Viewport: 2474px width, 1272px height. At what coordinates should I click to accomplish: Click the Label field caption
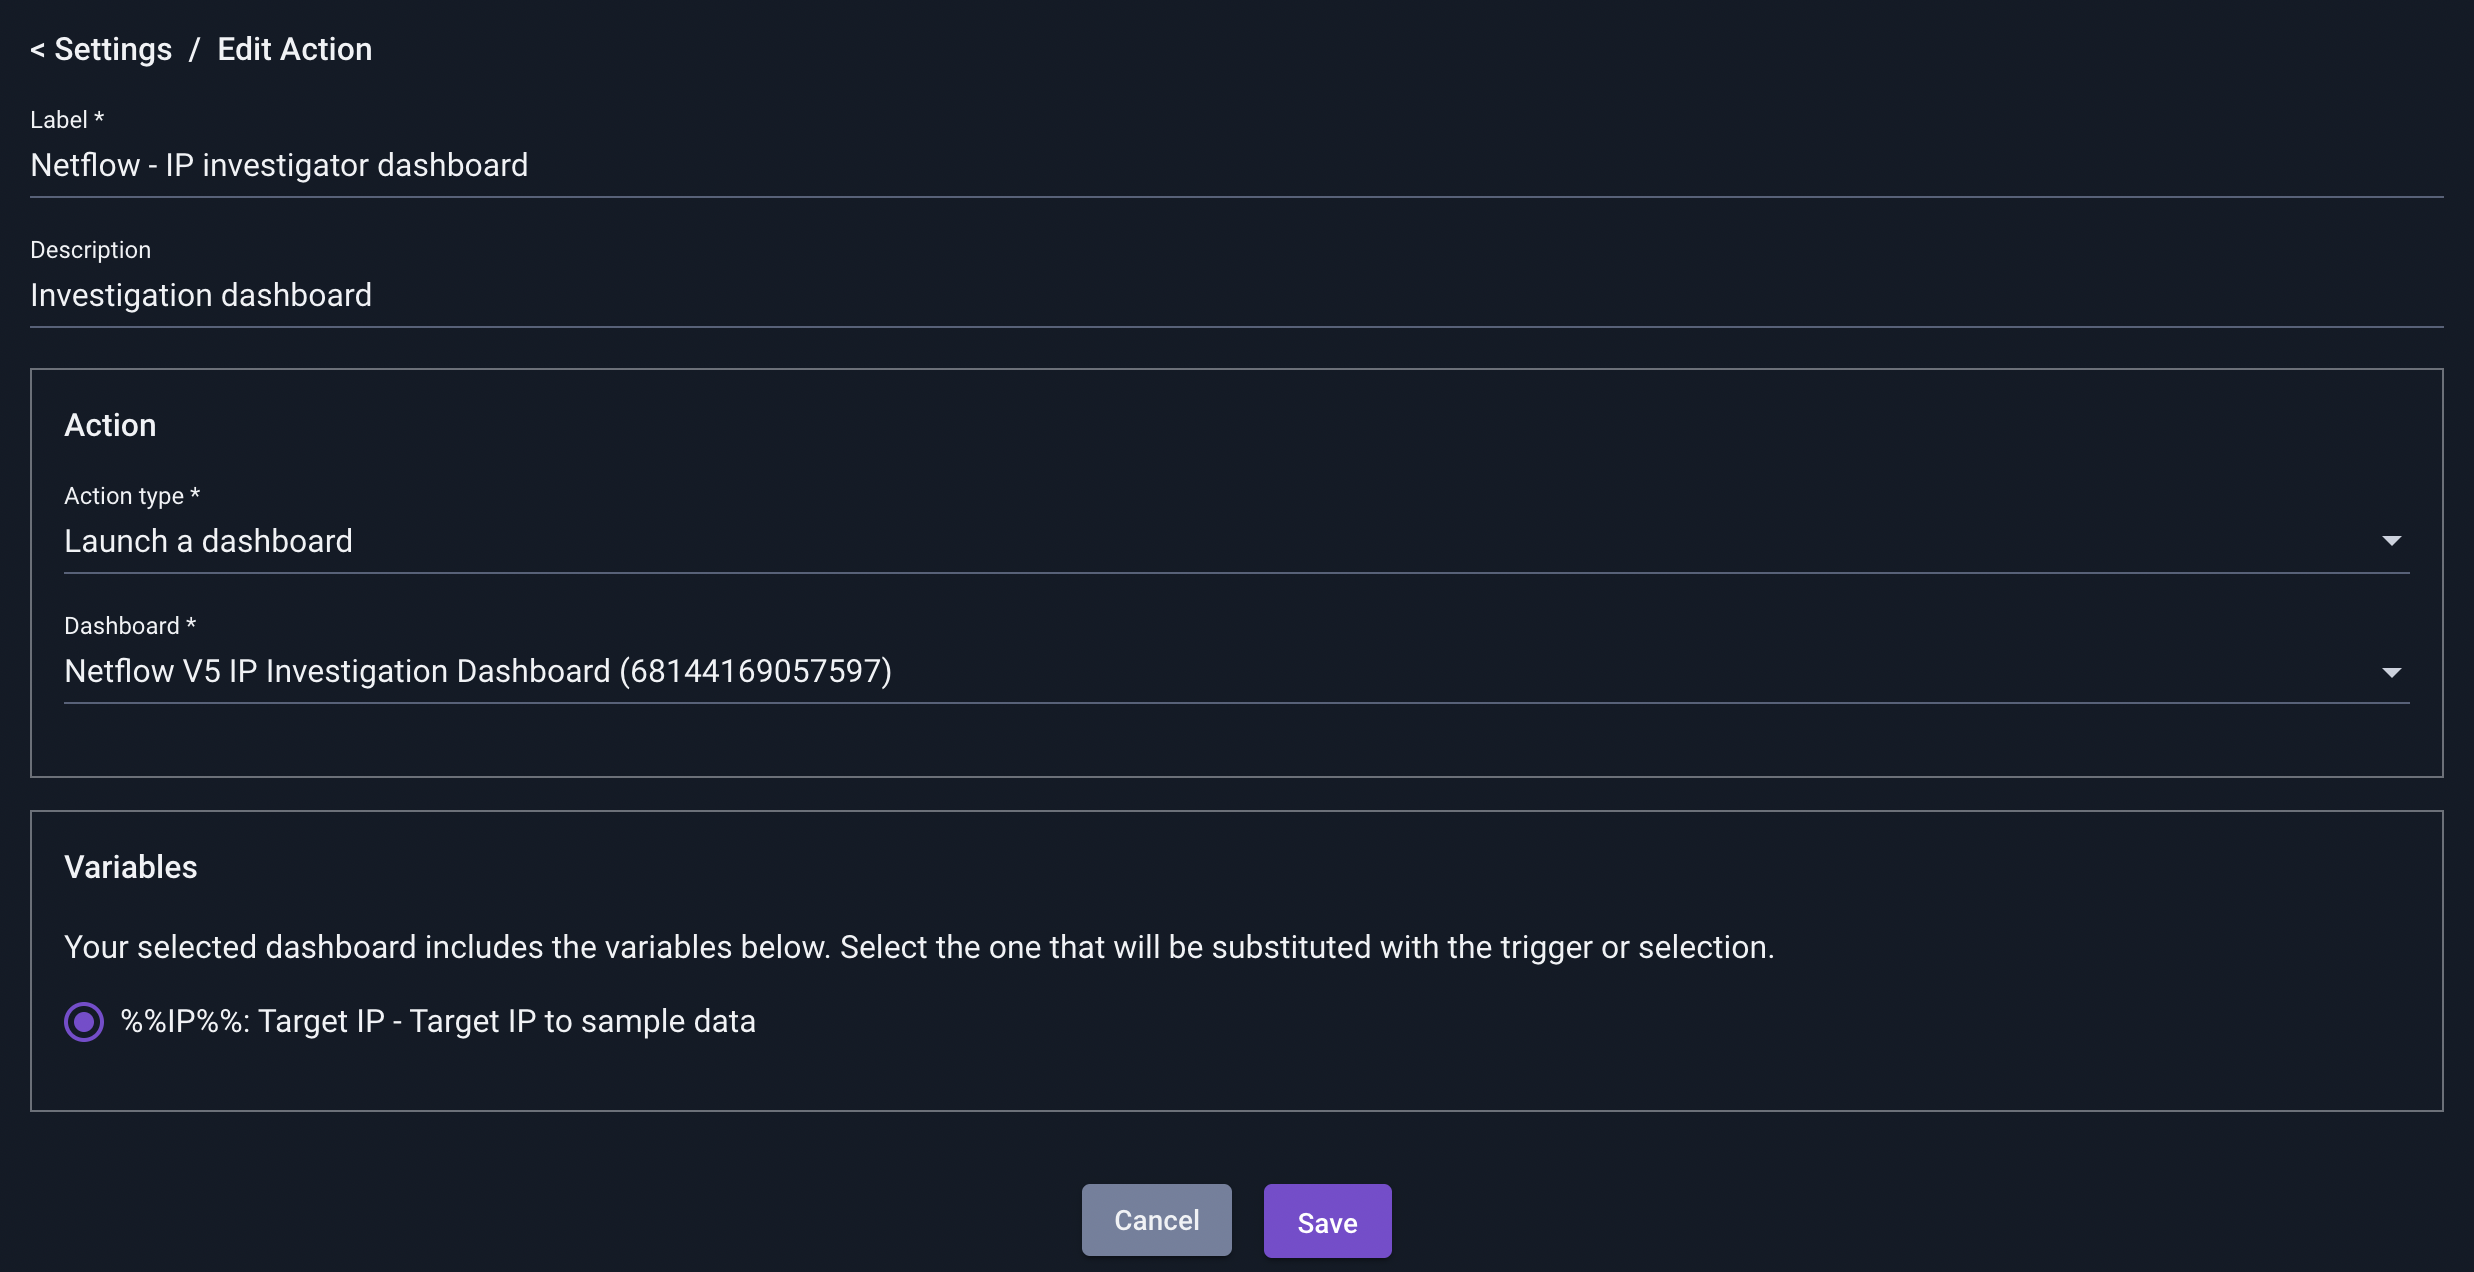[x=67, y=120]
